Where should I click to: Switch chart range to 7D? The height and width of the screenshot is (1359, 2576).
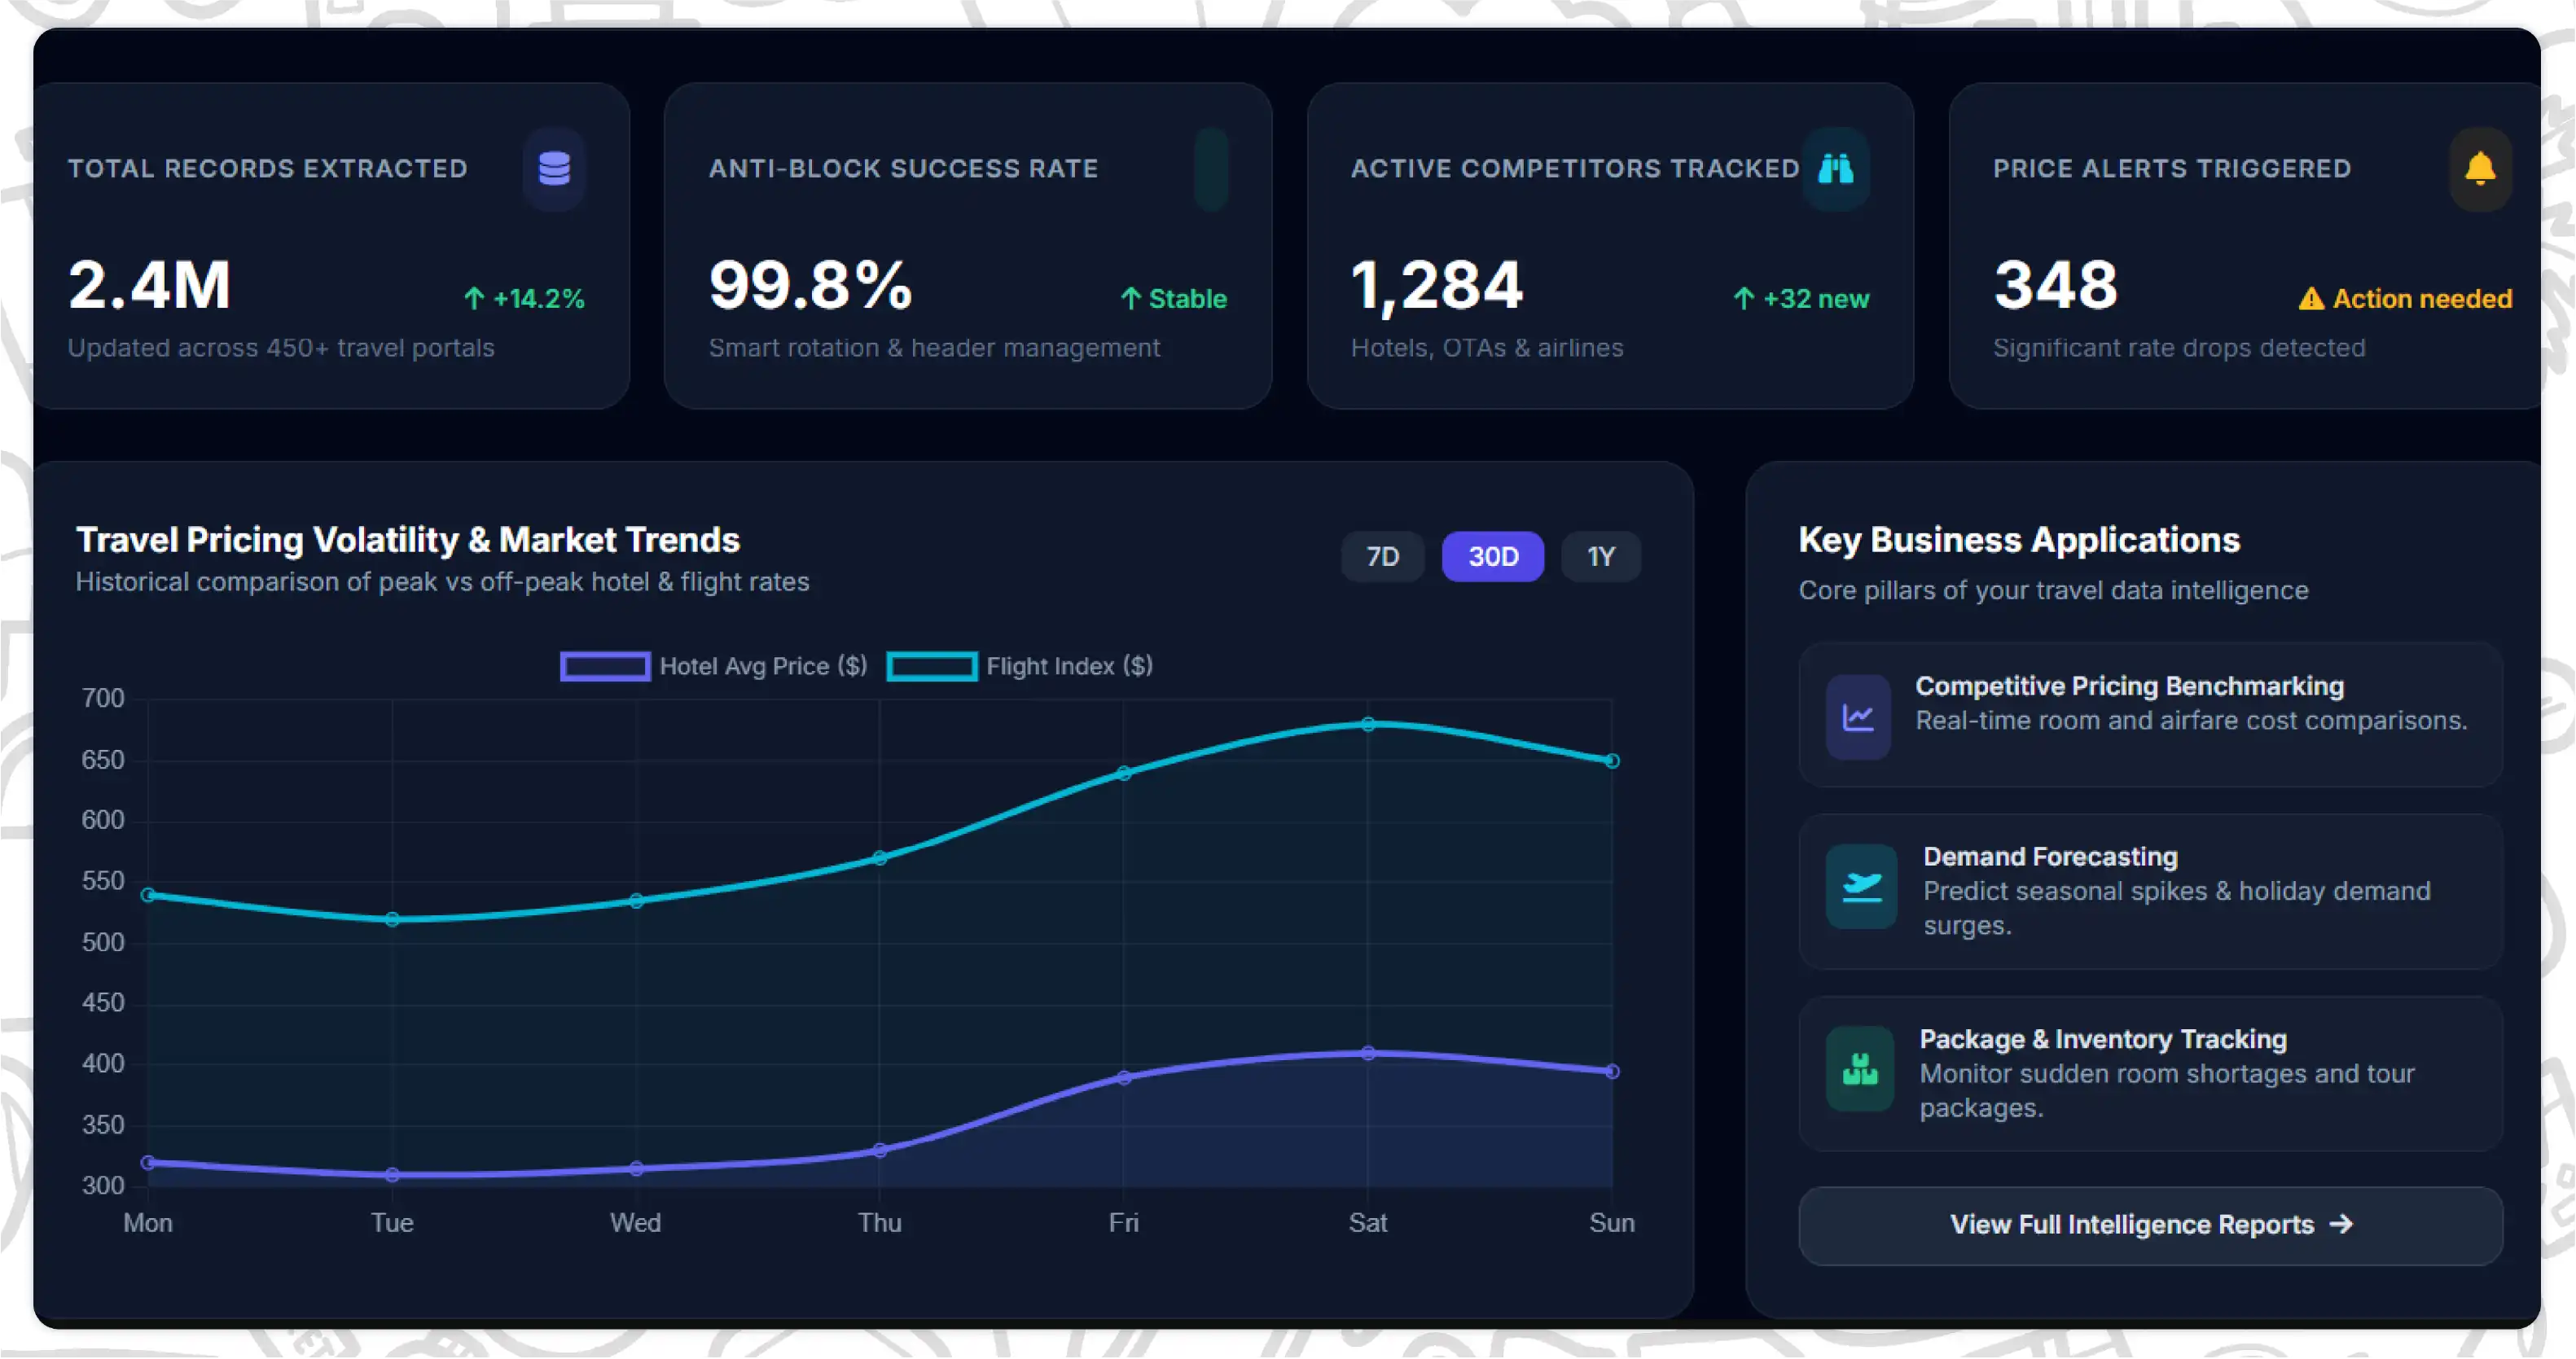pos(1382,556)
